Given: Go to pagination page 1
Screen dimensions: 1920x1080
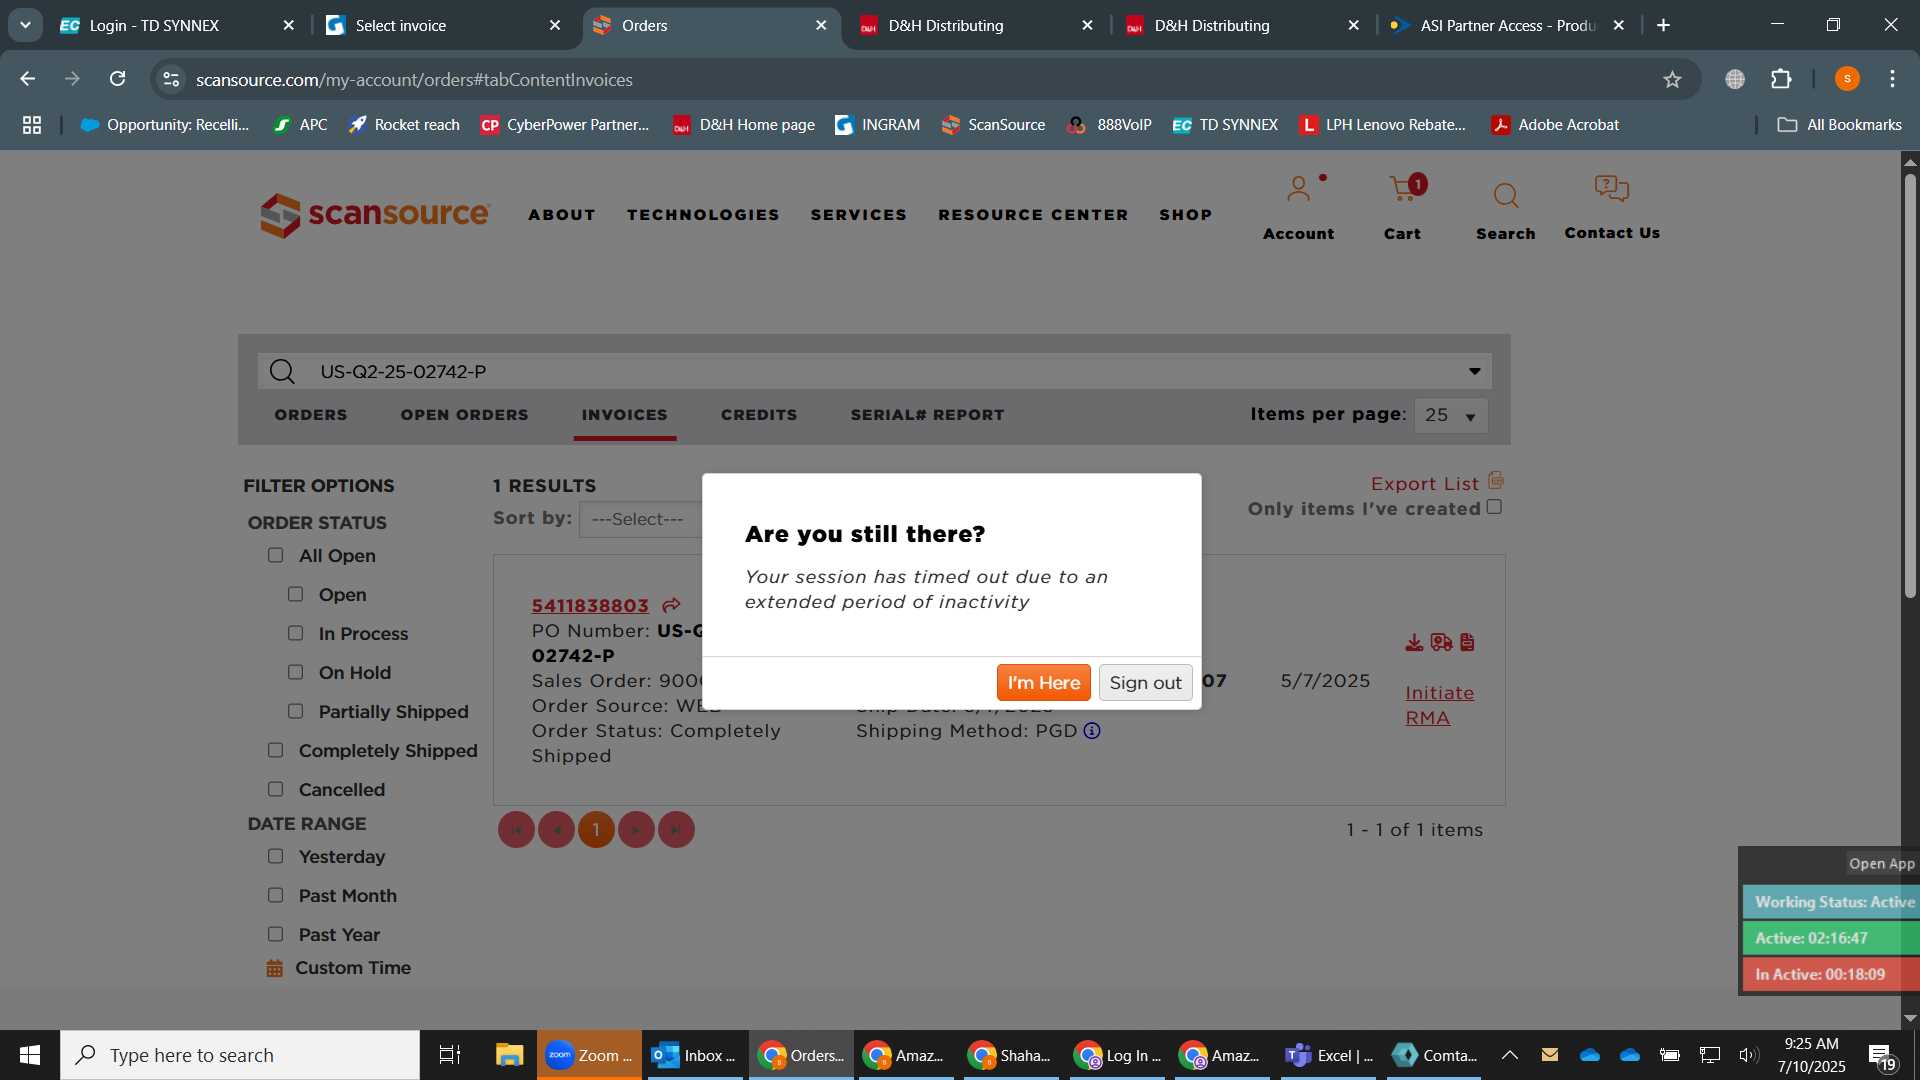Looking at the screenshot, I should tap(596, 830).
